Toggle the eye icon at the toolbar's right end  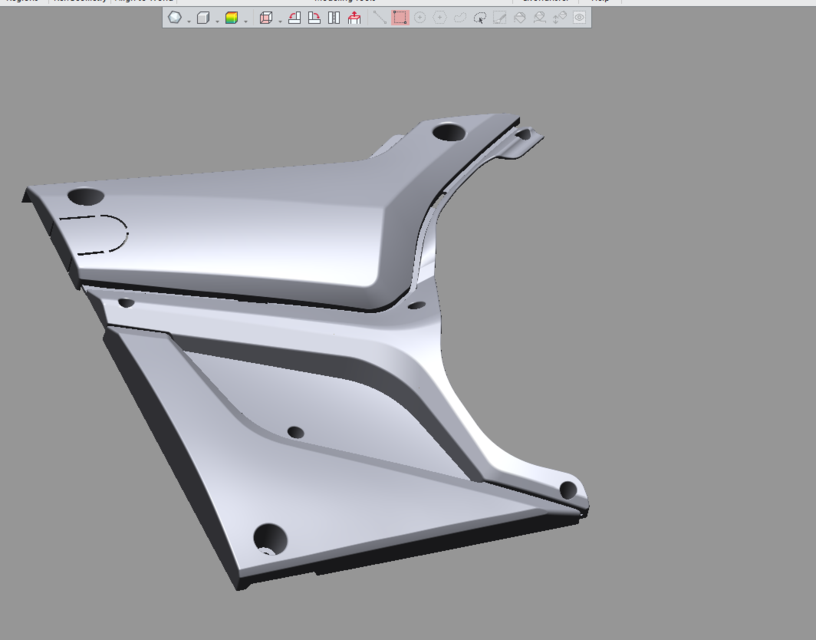579,17
